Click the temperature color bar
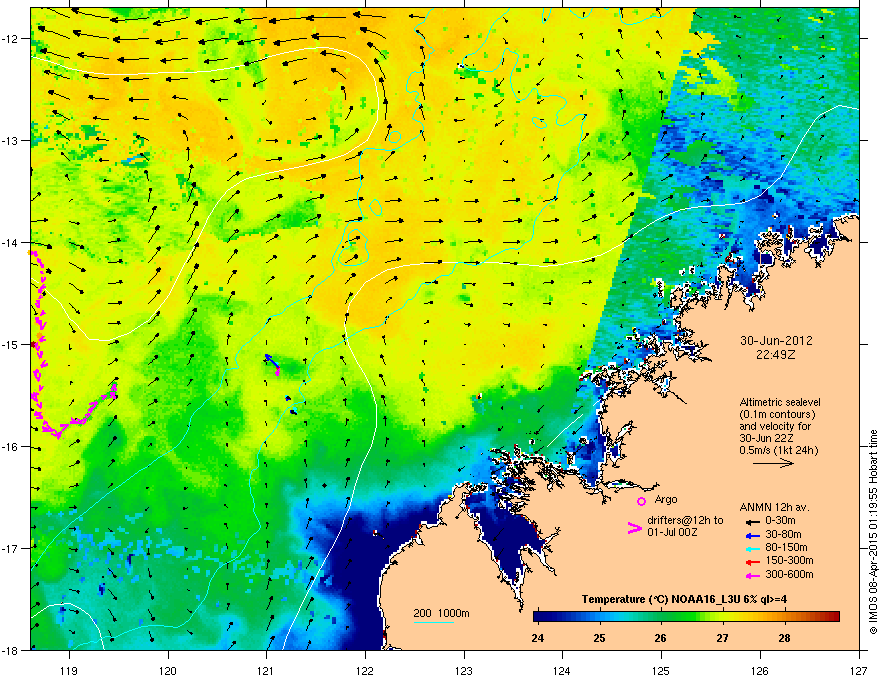Viewport: 880px width, 680px height. point(686,617)
